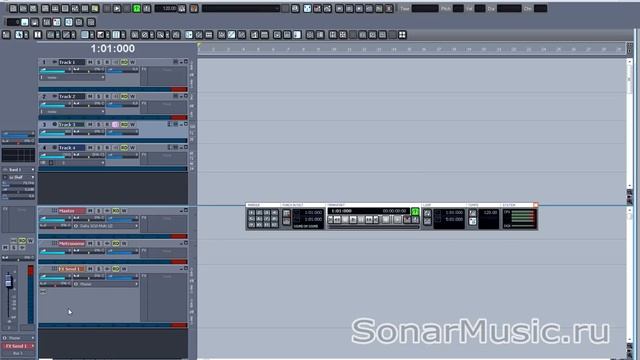The image size is (640, 360).
Task: Click the New project icon in top toolbar
Action: coord(13,8)
